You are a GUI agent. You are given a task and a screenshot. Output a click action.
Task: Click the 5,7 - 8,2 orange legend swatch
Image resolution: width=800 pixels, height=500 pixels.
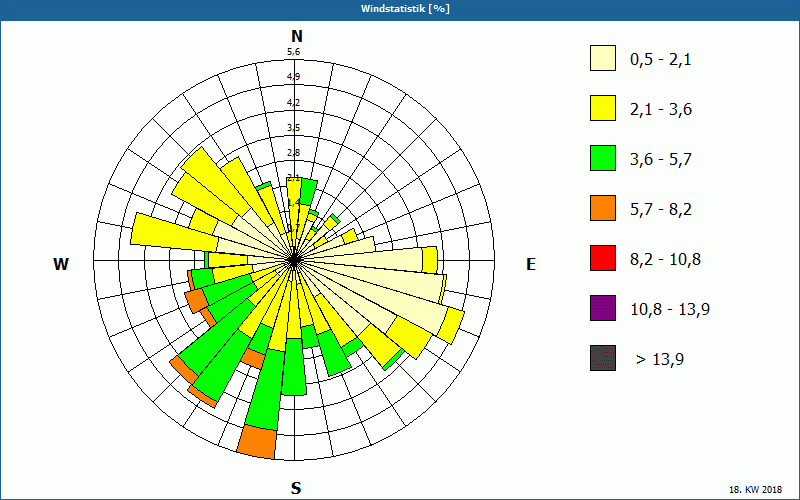pos(603,208)
